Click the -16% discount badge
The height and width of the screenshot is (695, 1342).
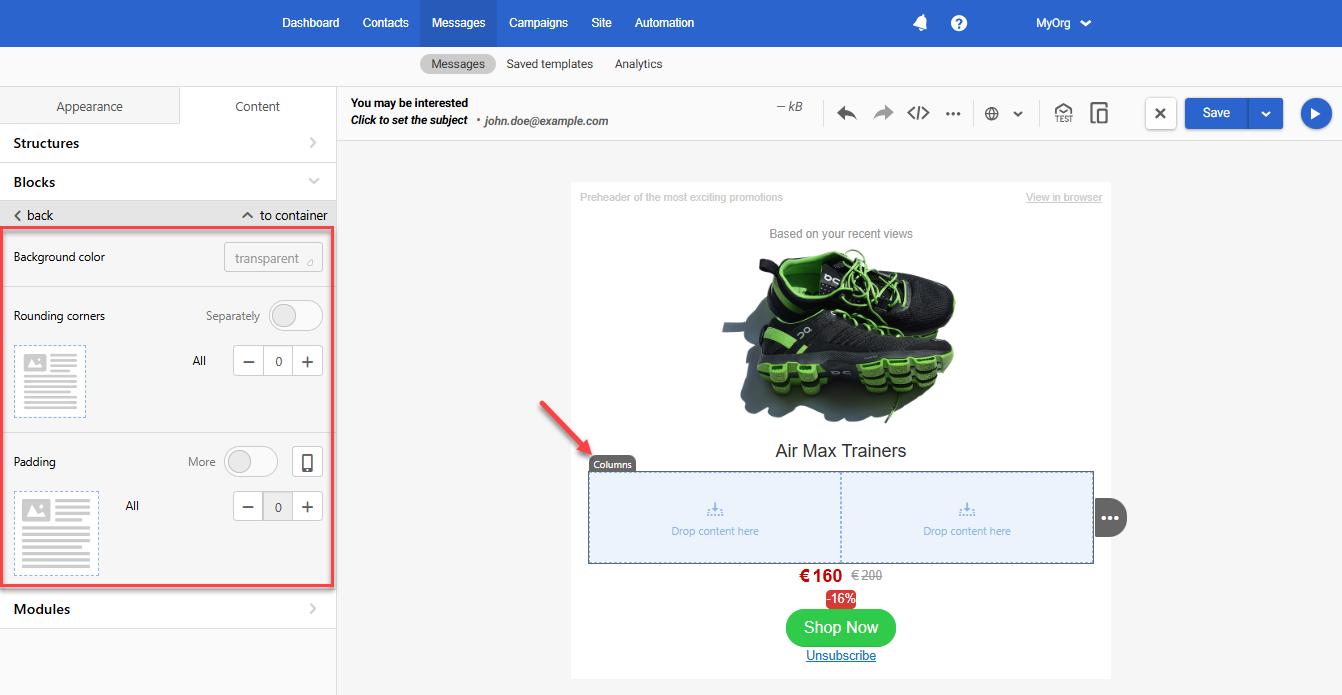[x=840, y=599]
